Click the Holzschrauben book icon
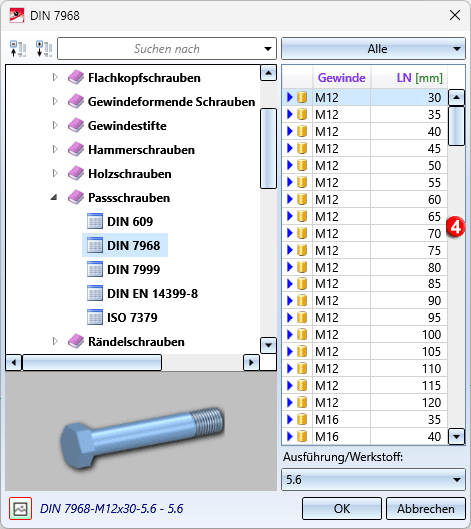471x529 pixels. tap(76, 173)
